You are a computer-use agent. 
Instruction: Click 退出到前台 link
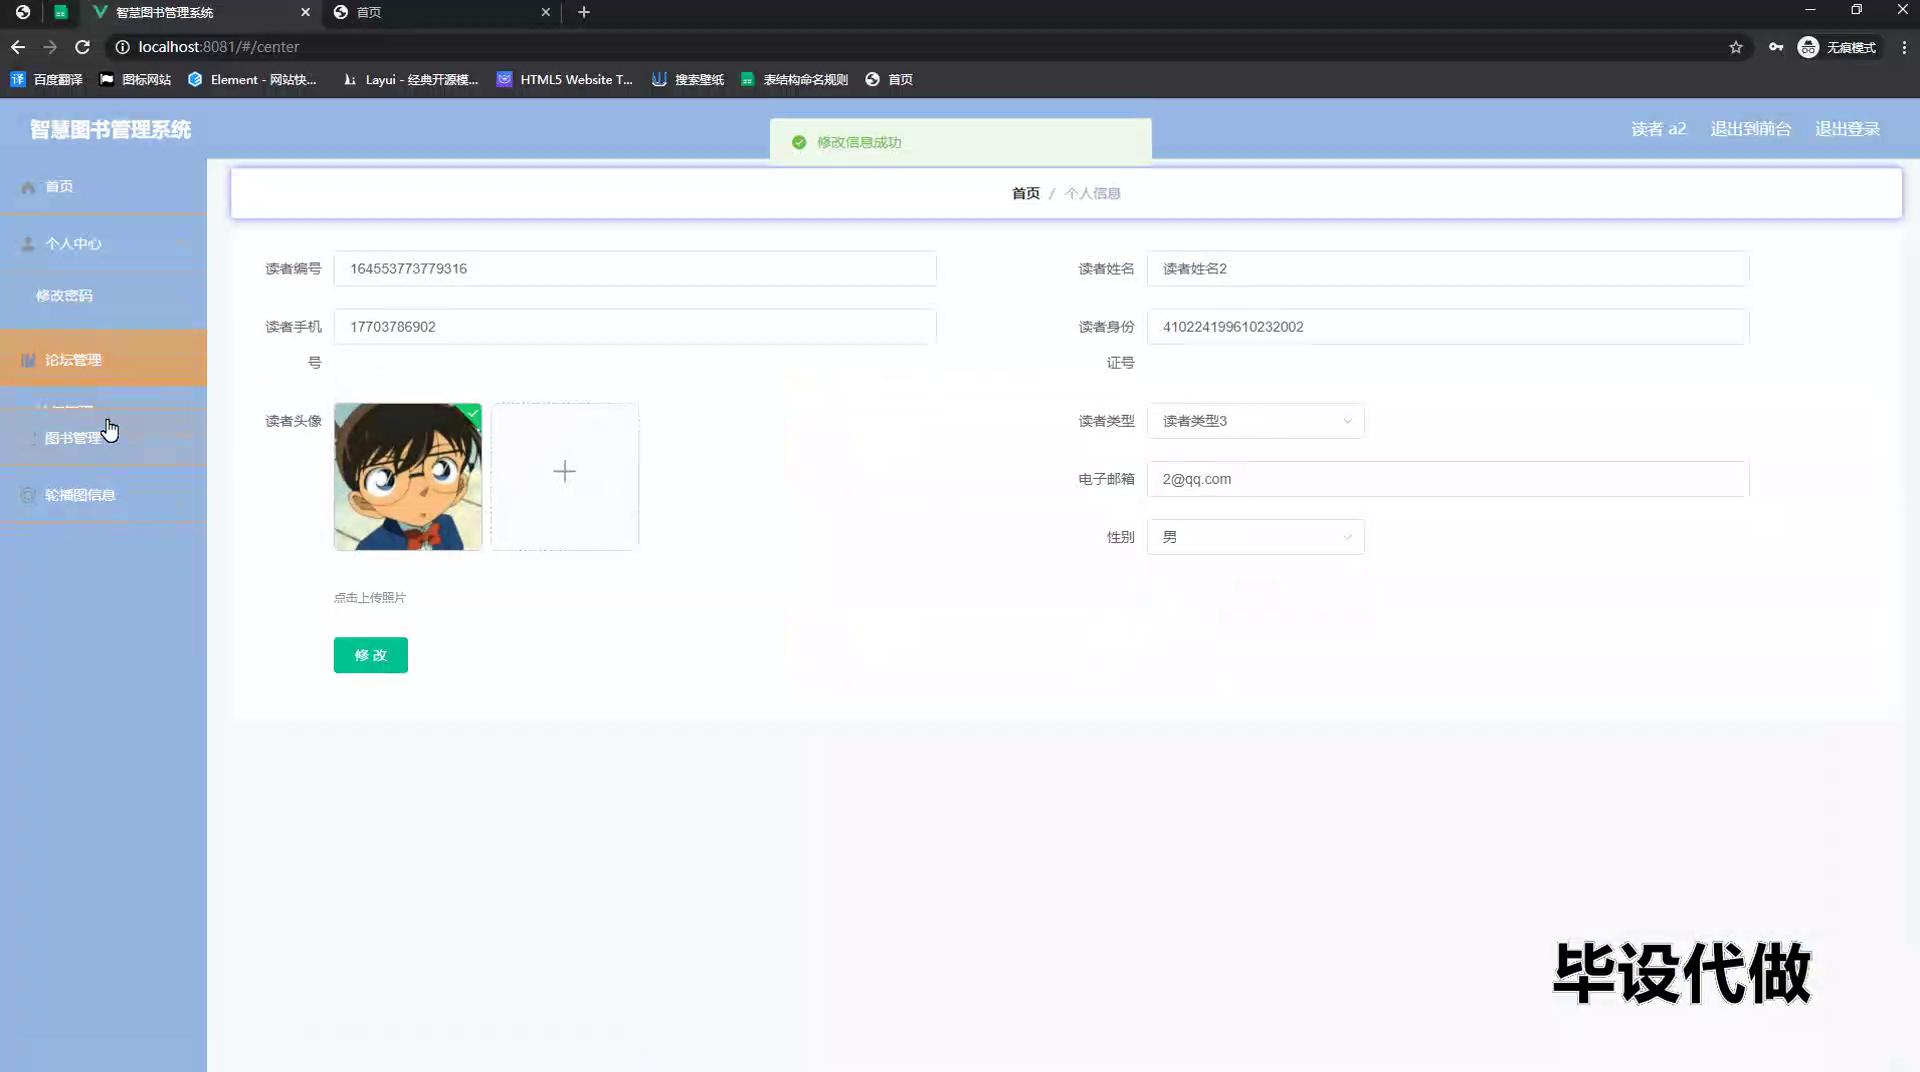coord(1750,129)
